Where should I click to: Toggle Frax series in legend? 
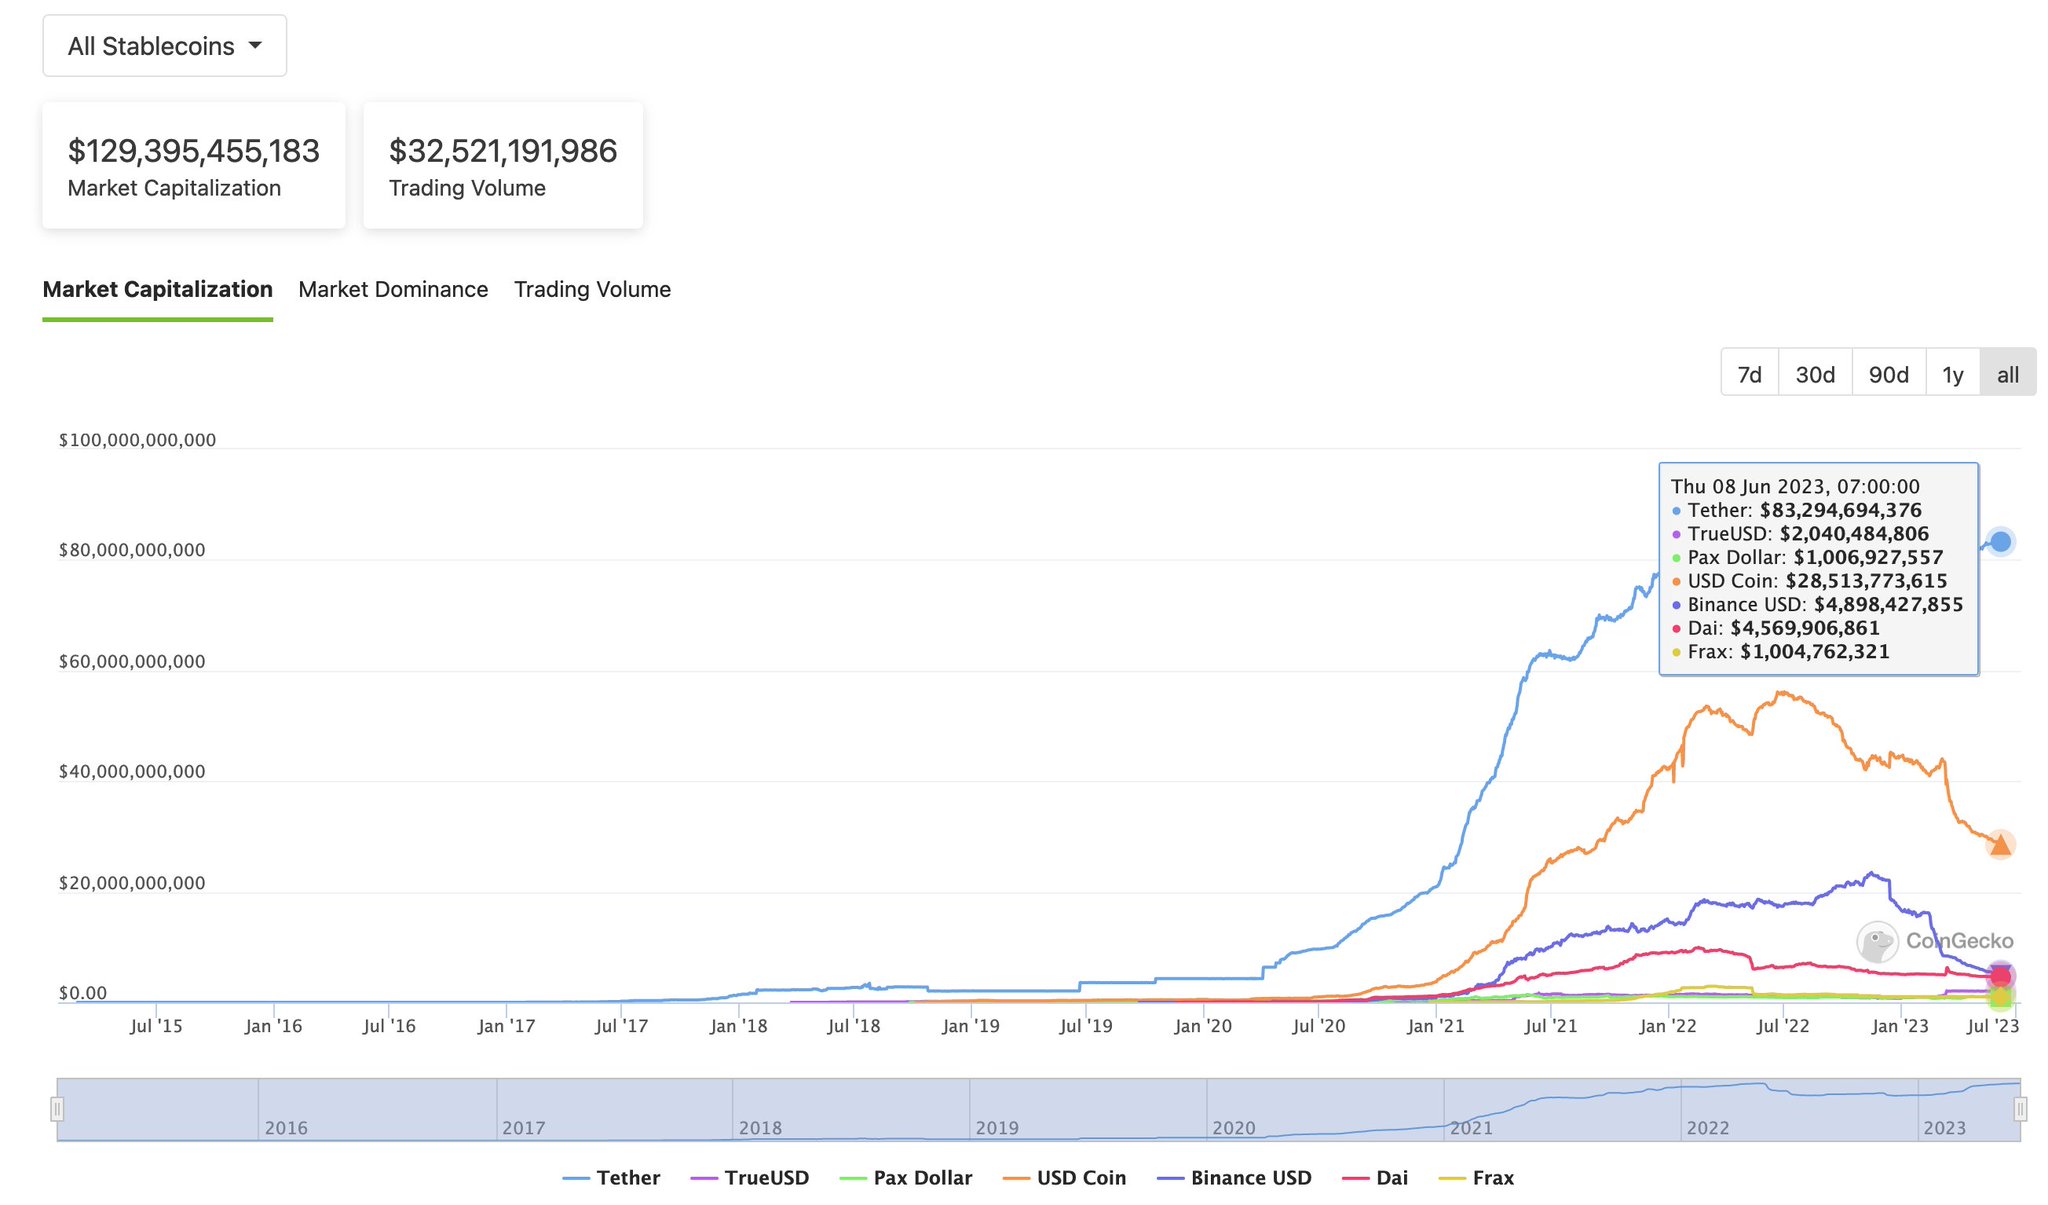pos(1476,1178)
